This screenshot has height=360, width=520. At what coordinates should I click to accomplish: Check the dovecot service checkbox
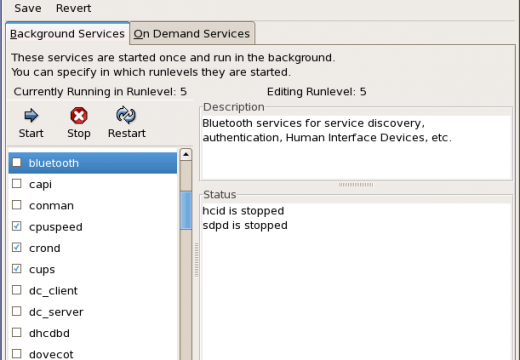pos(17,354)
